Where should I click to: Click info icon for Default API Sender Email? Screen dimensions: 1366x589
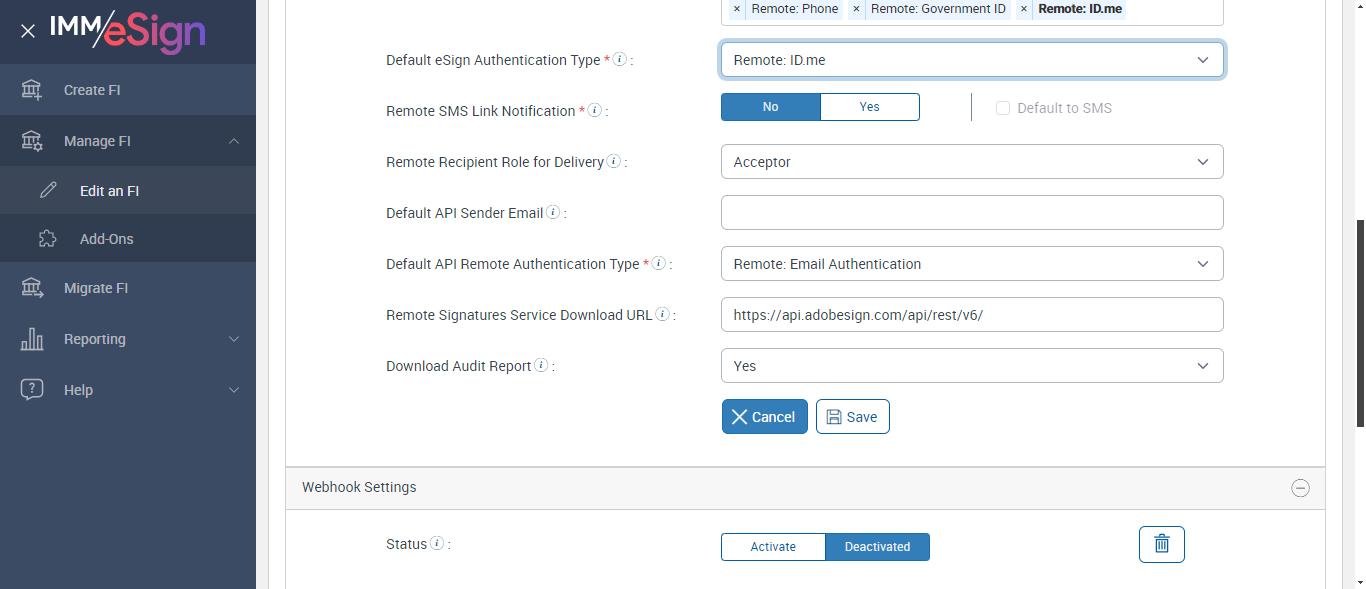pyautogui.click(x=553, y=213)
